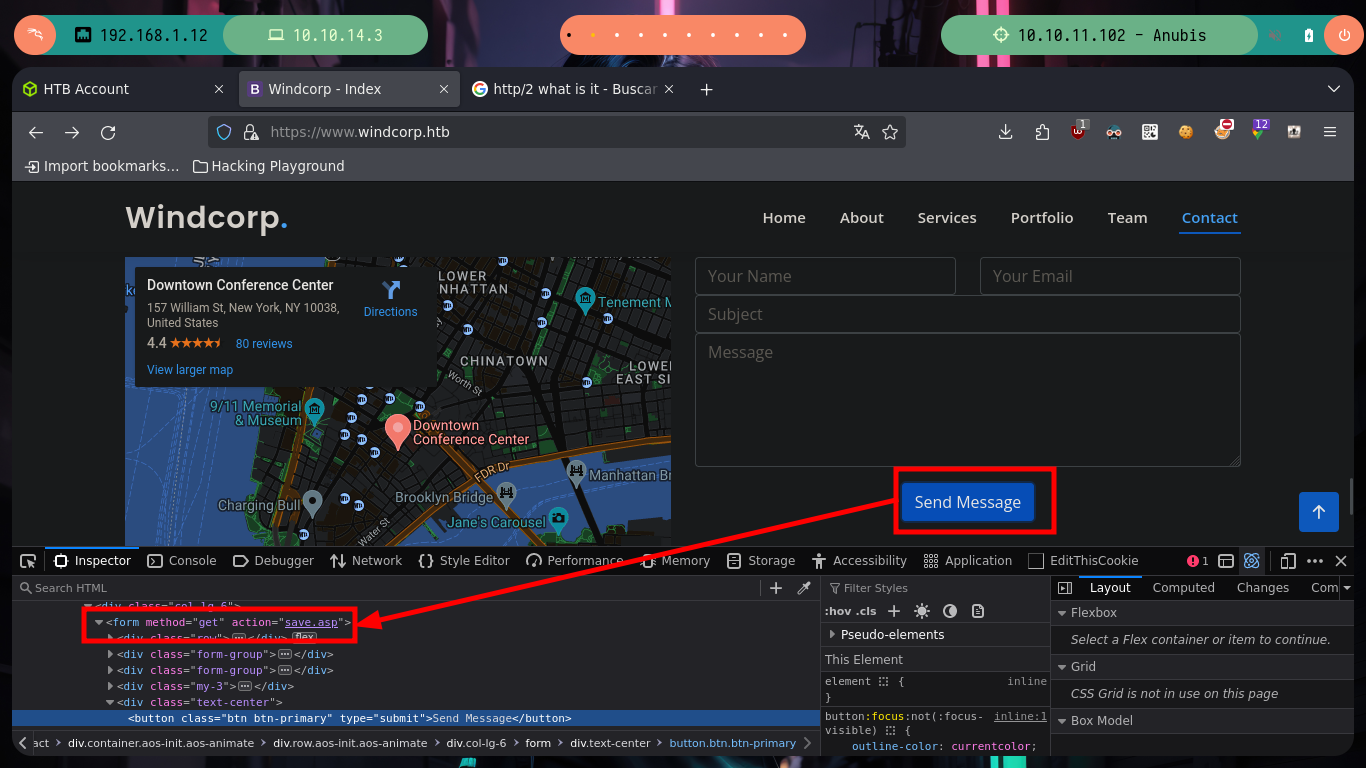This screenshot has height=768, width=1366.
Task: Switch to the Console tab
Action: click(x=182, y=561)
